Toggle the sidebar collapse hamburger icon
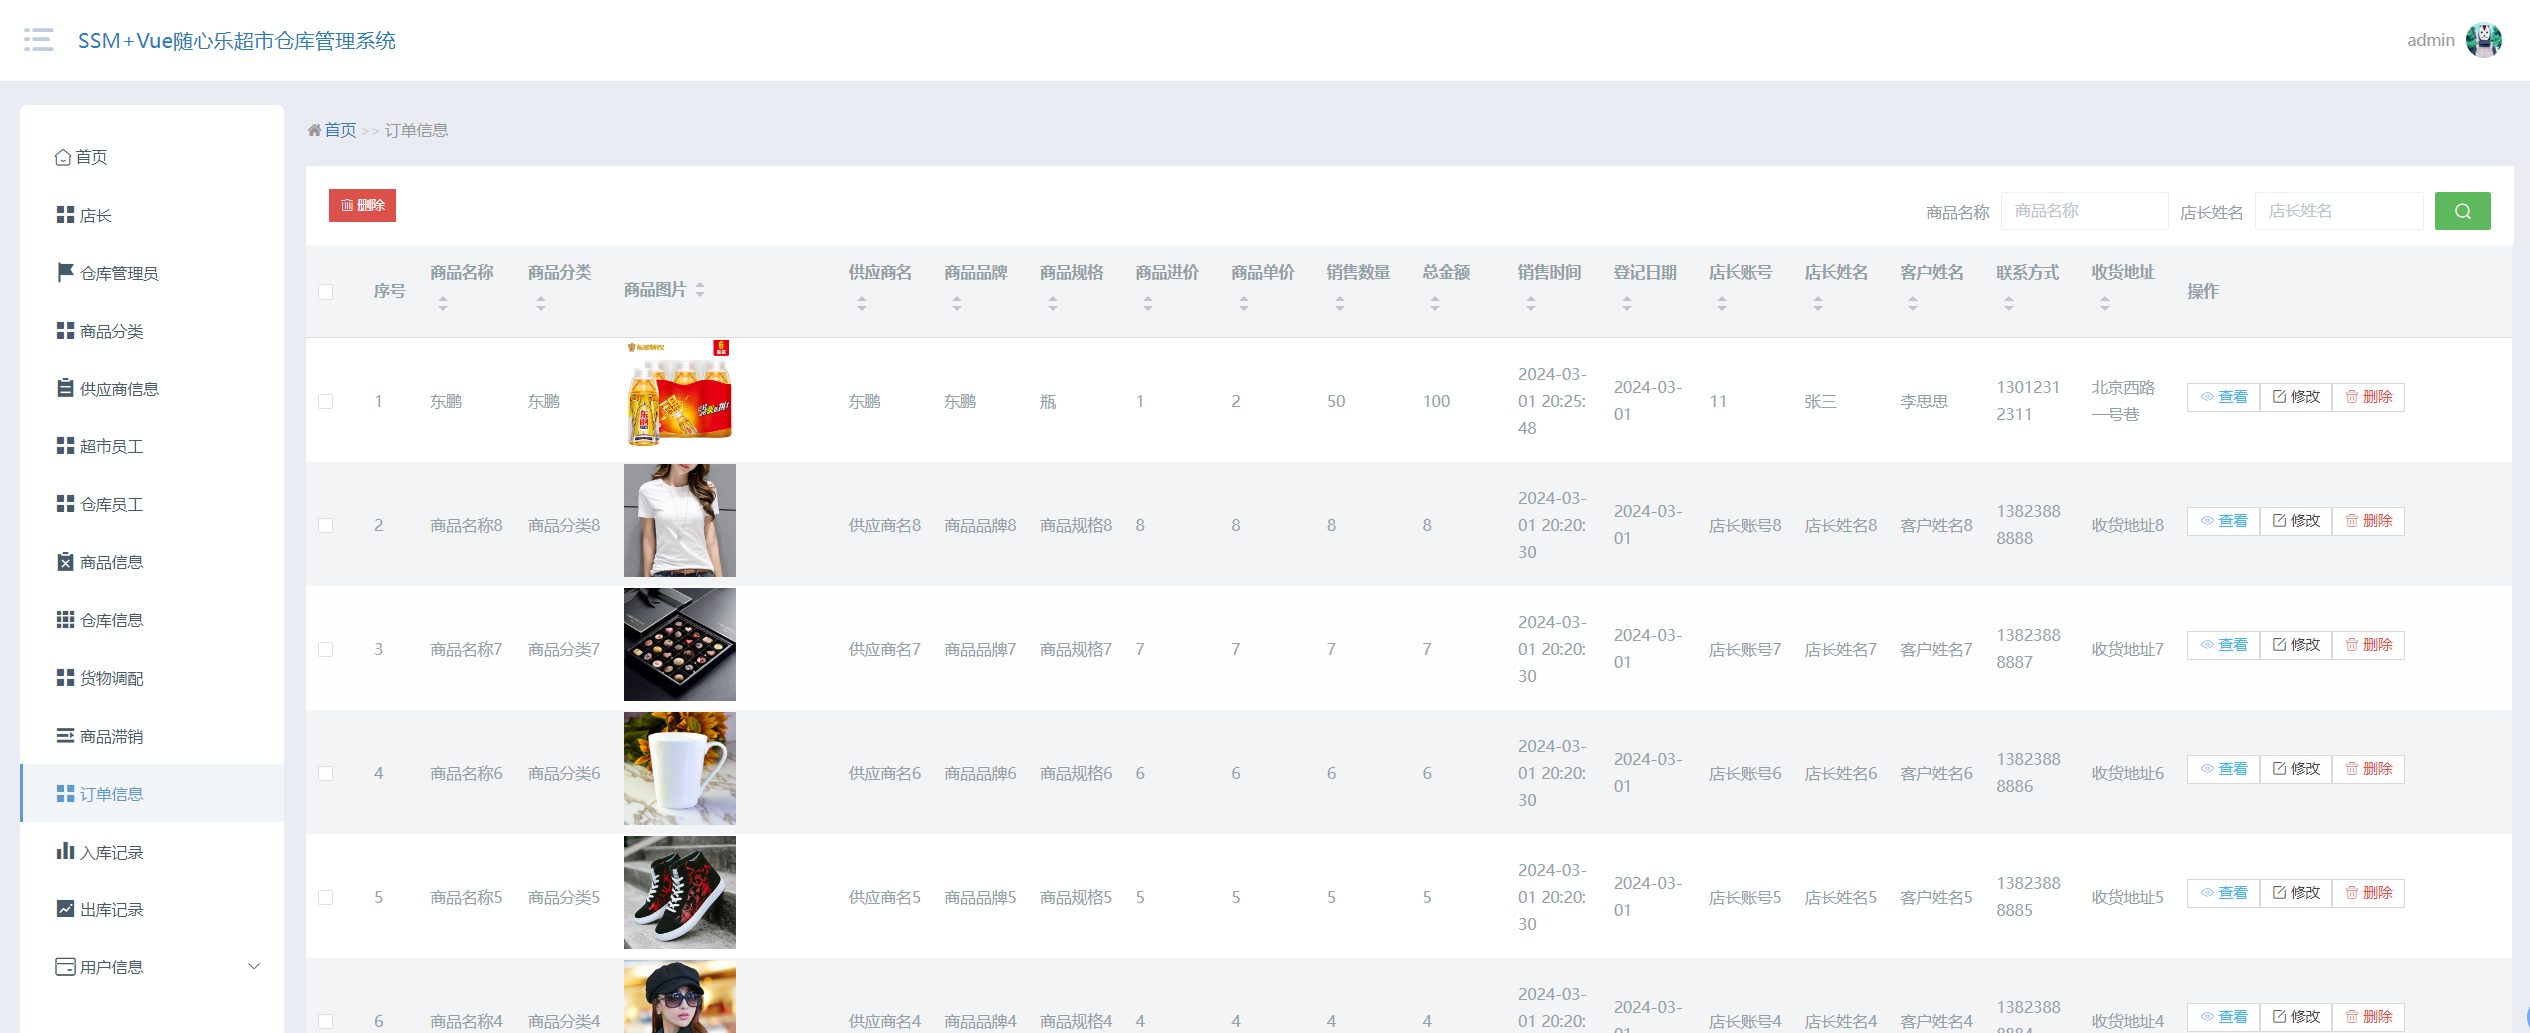Screen dimensions: 2530x1033 [x=39, y=40]
